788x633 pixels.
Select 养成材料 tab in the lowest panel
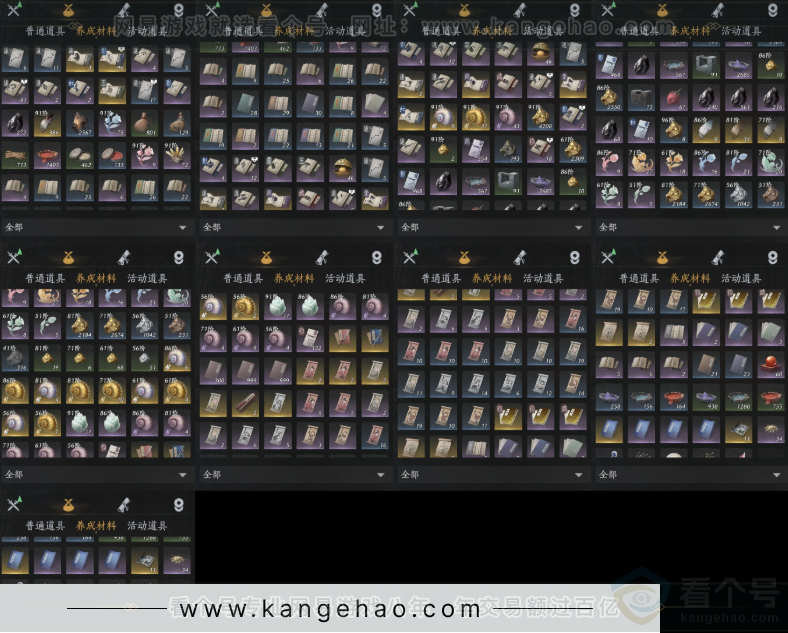[x=96, y=525]
